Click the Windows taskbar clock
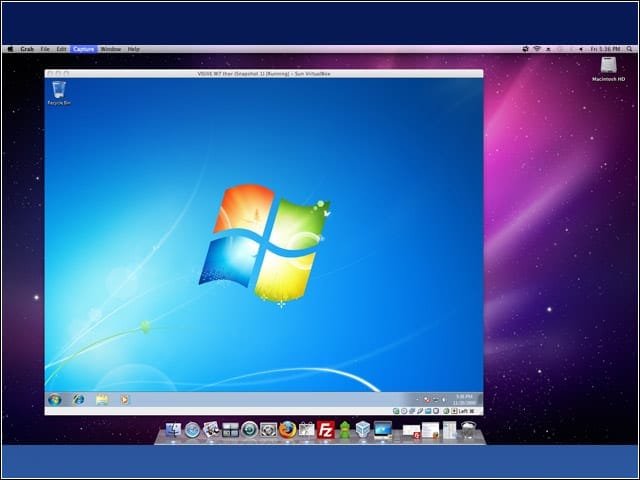The height and width of the screenshot is (480, 640). [463, 399]
